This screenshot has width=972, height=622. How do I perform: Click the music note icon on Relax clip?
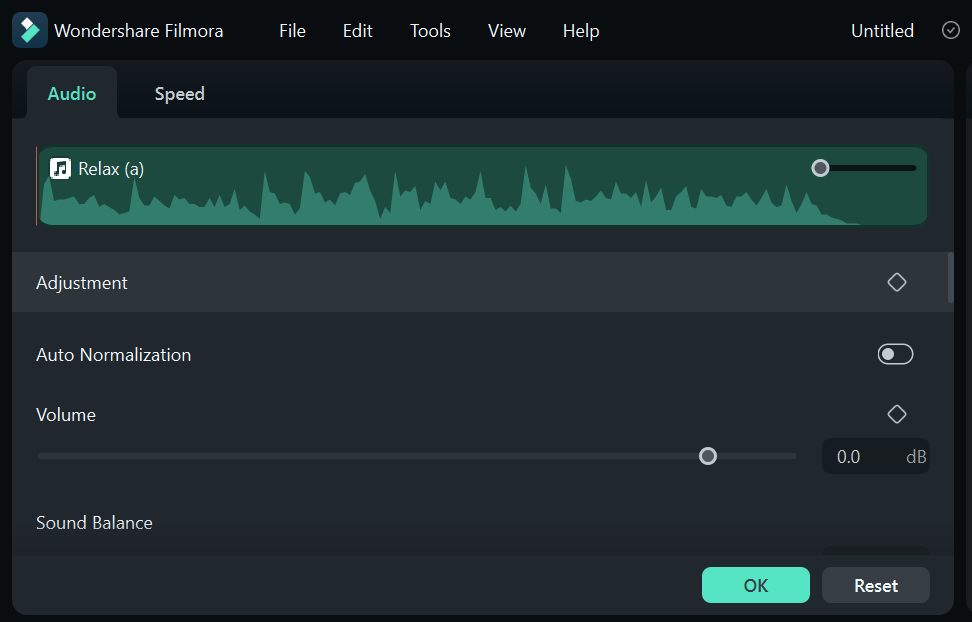60,168
